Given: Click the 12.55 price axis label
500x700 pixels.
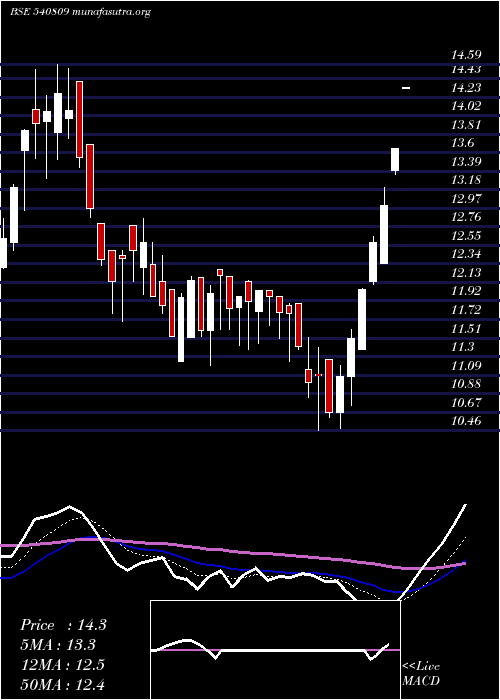Looking at the screenshot, I should coord(466,236).
